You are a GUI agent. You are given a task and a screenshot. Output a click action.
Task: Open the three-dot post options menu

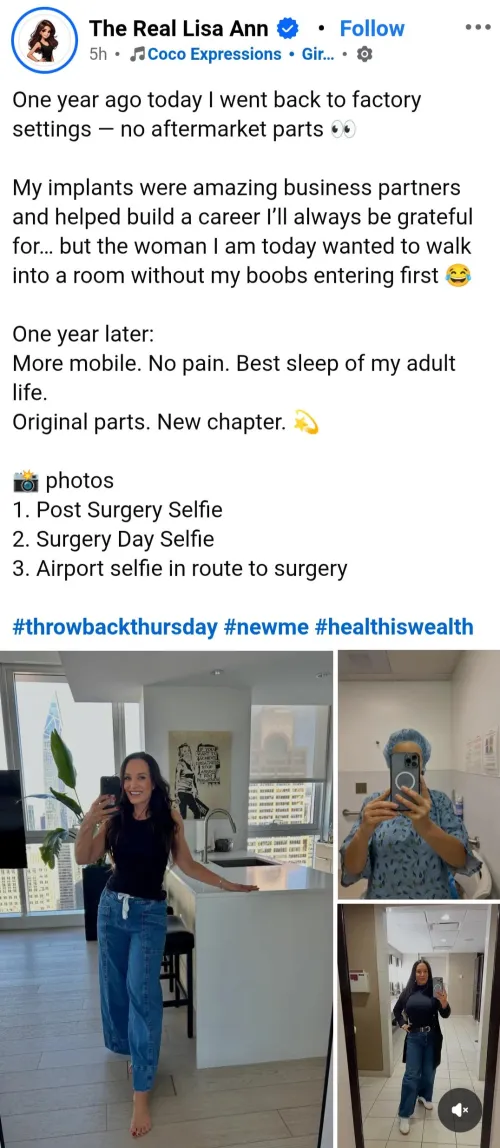pyautogui.click(x=478, y=27)
